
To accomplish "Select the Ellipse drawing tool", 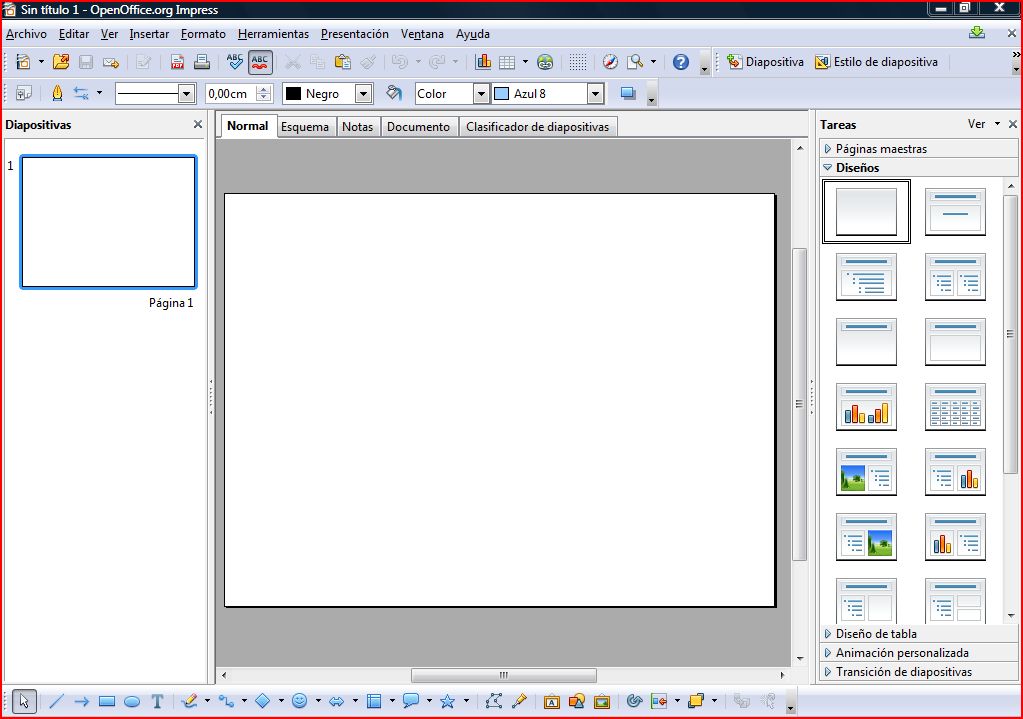I will [132, 701].
